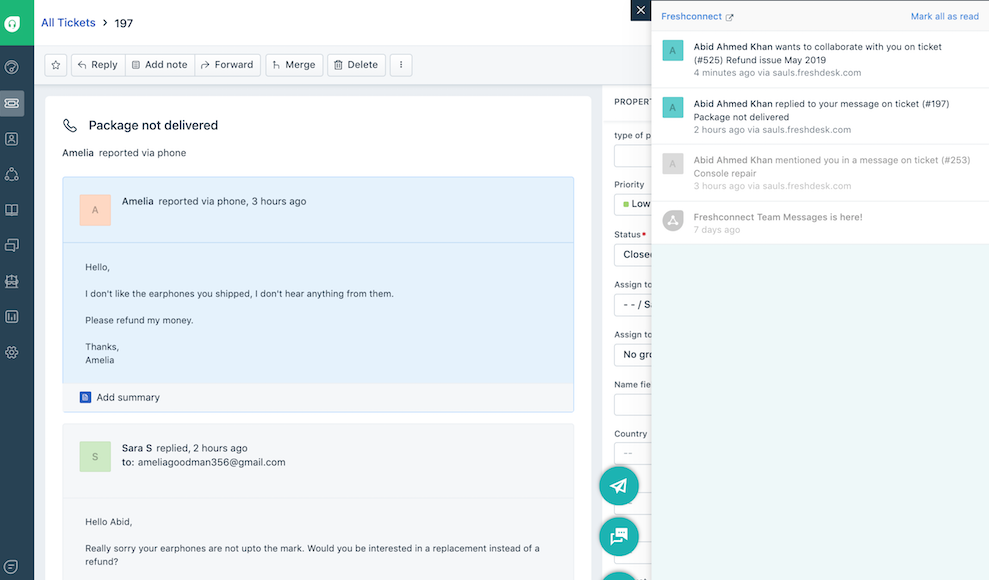The width and height of the screenshot is (989, 580).
Task: Open notification mentioning ticket #253 Console repair
Action: pyautogui.click(x=820, y=173)
